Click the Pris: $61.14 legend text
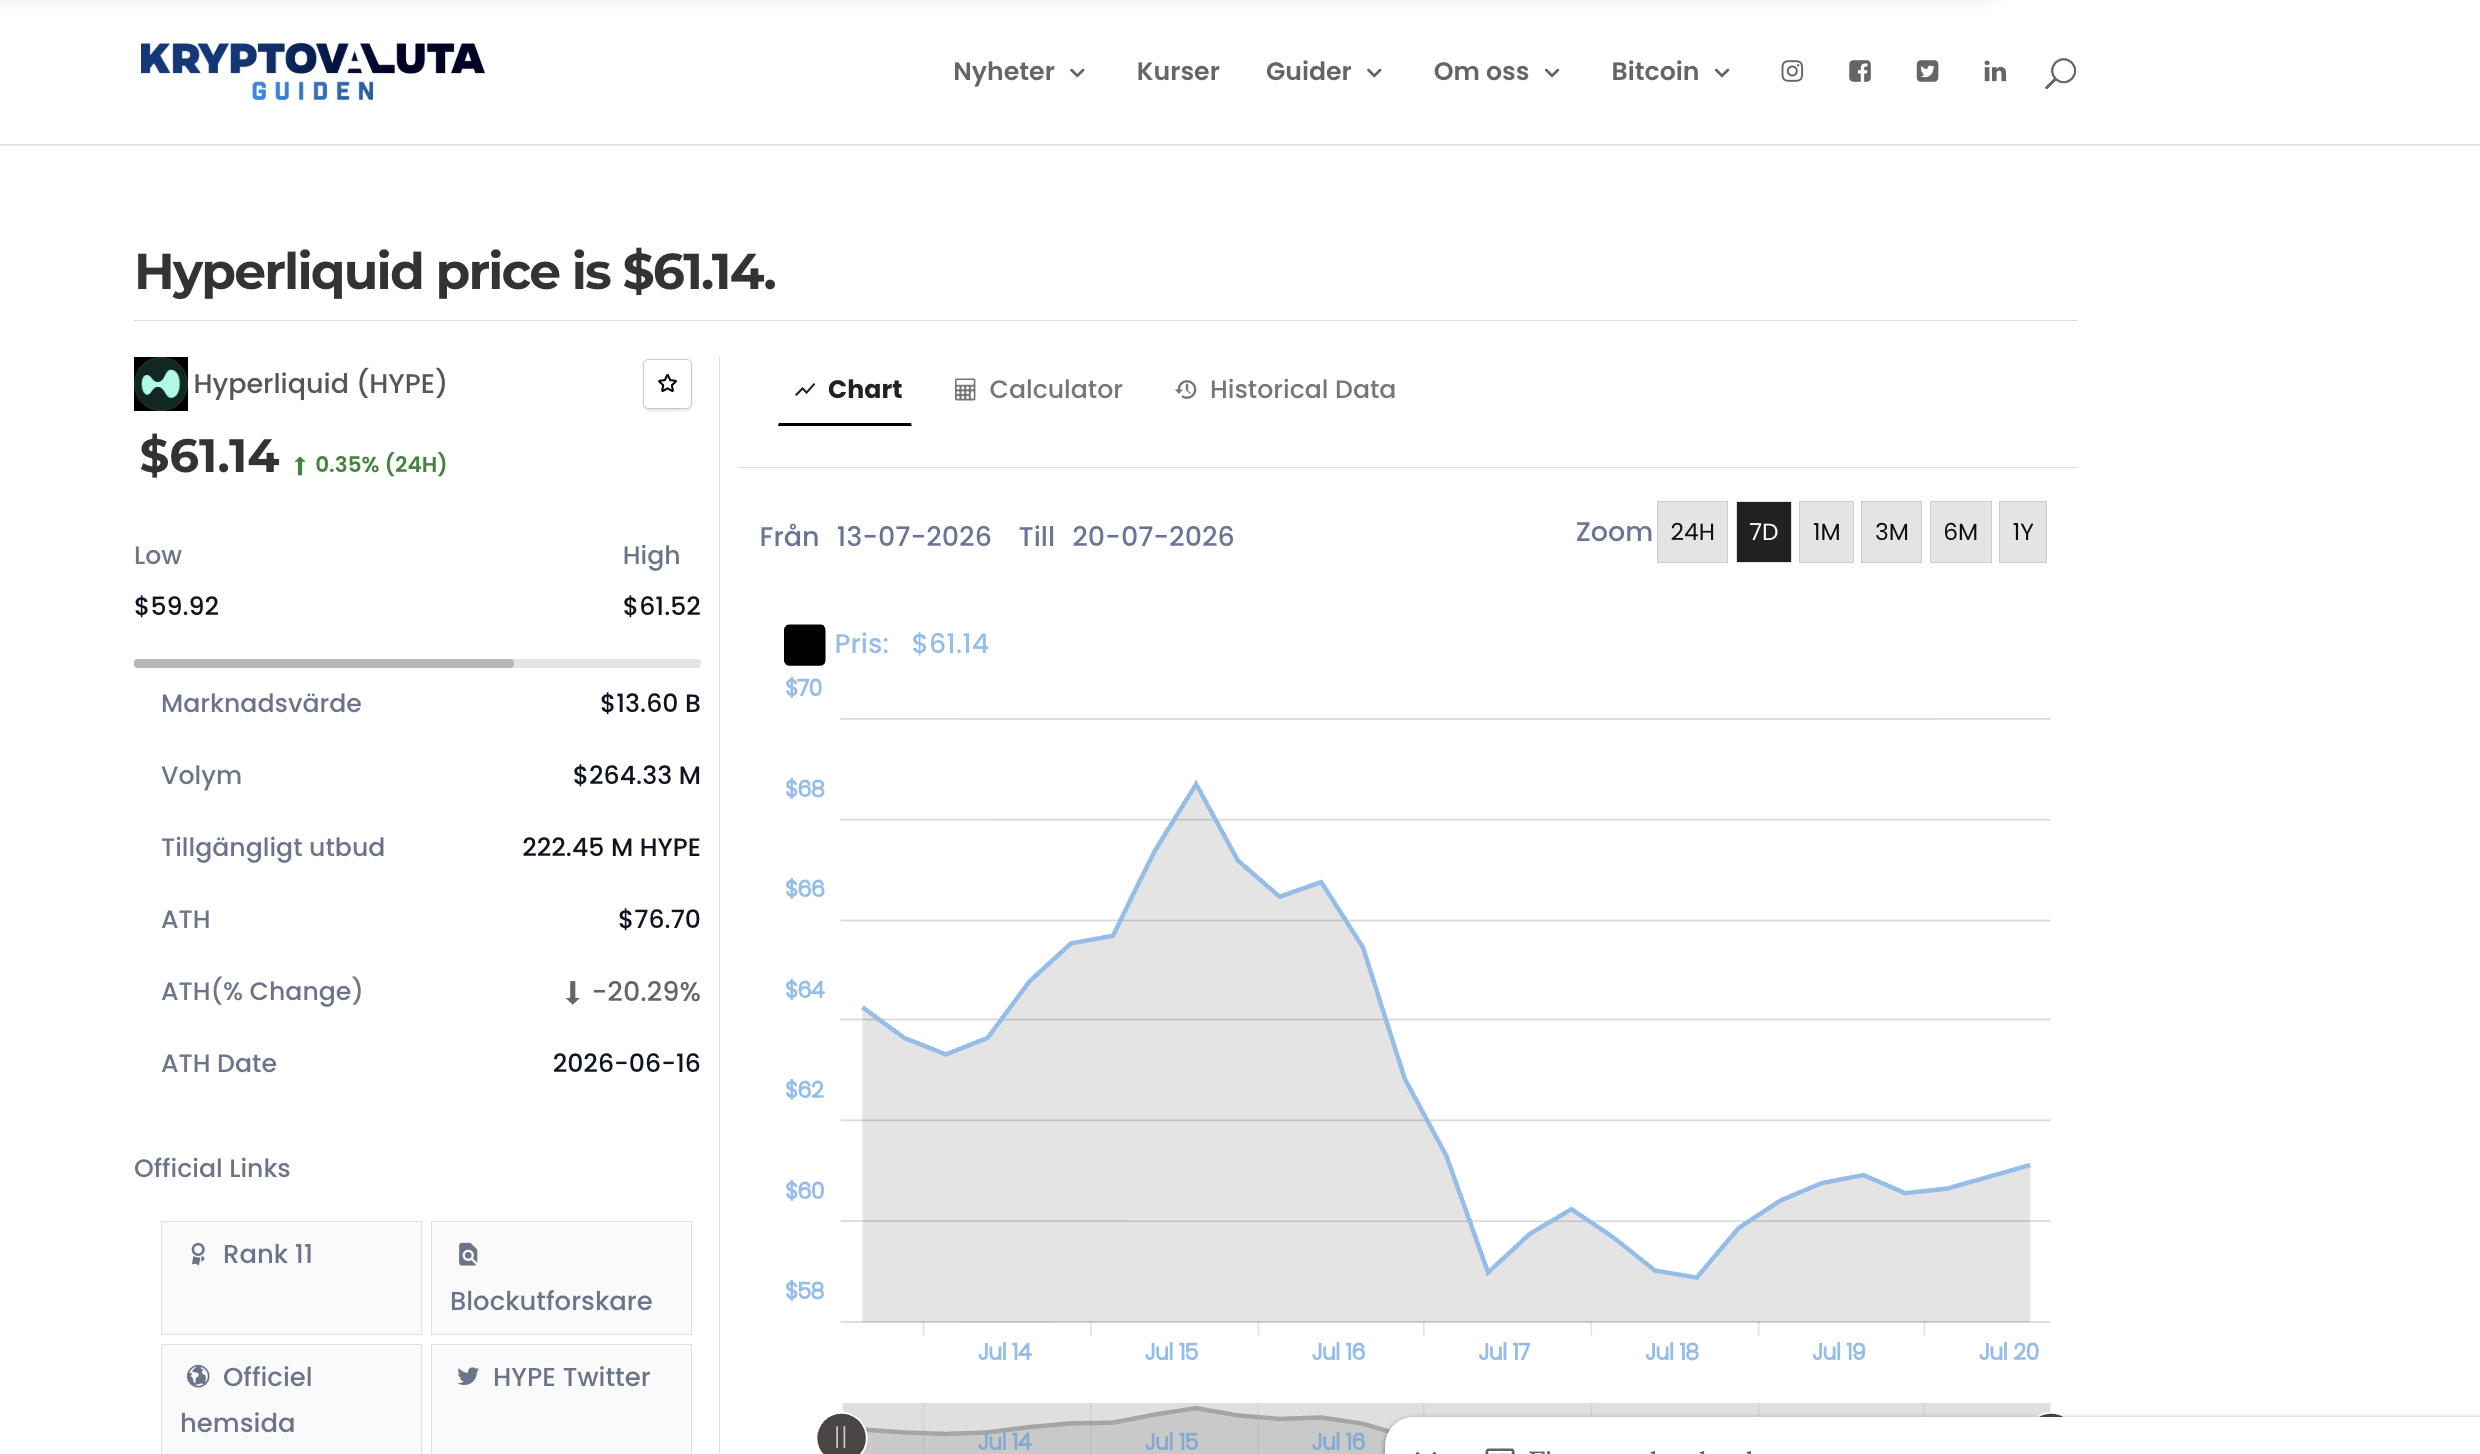The height and width of the screenshot is (1454, 2480). tap(911, 644)
